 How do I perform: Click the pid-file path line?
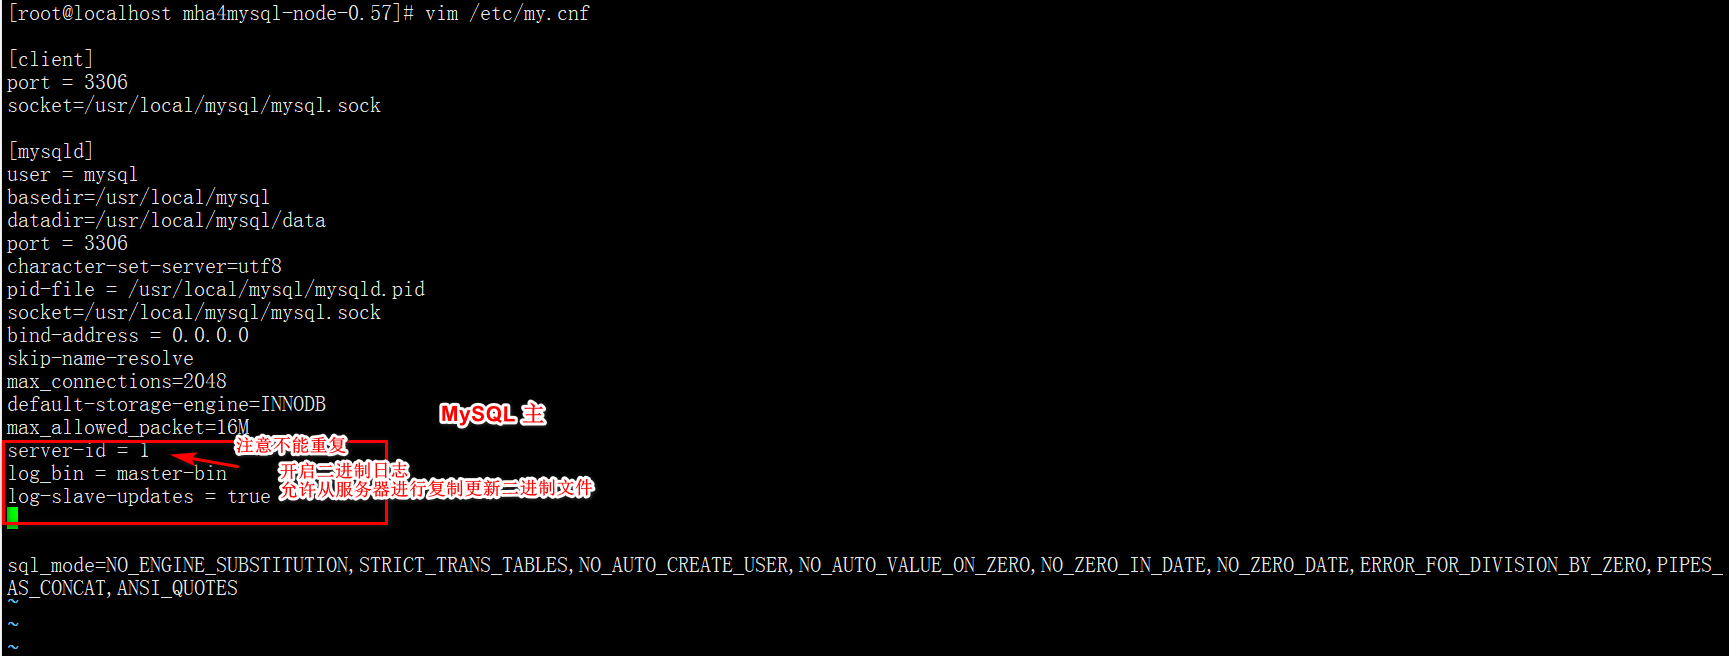[x=216, y=290]
